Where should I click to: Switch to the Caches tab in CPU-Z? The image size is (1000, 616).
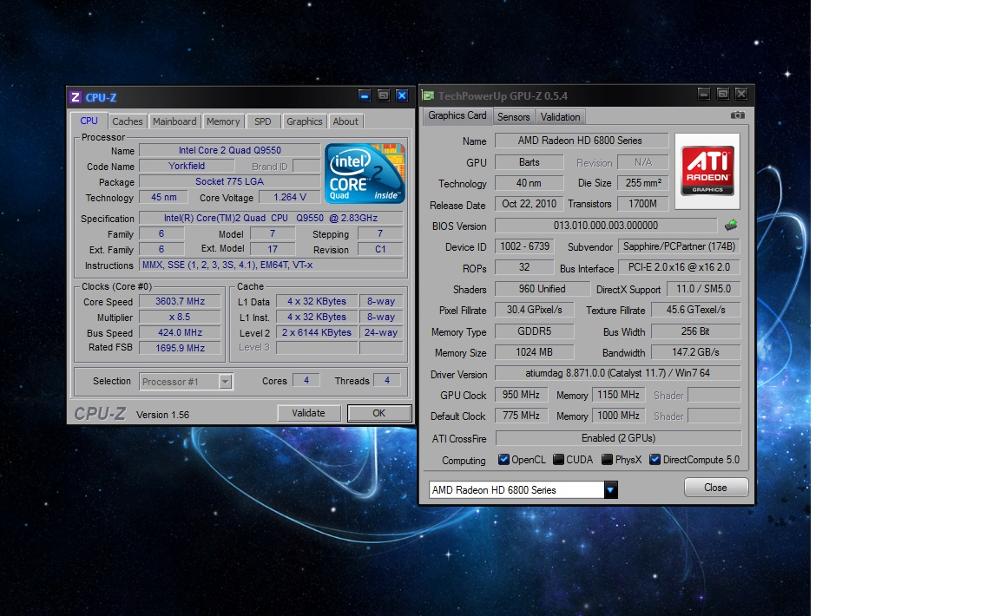128,121
